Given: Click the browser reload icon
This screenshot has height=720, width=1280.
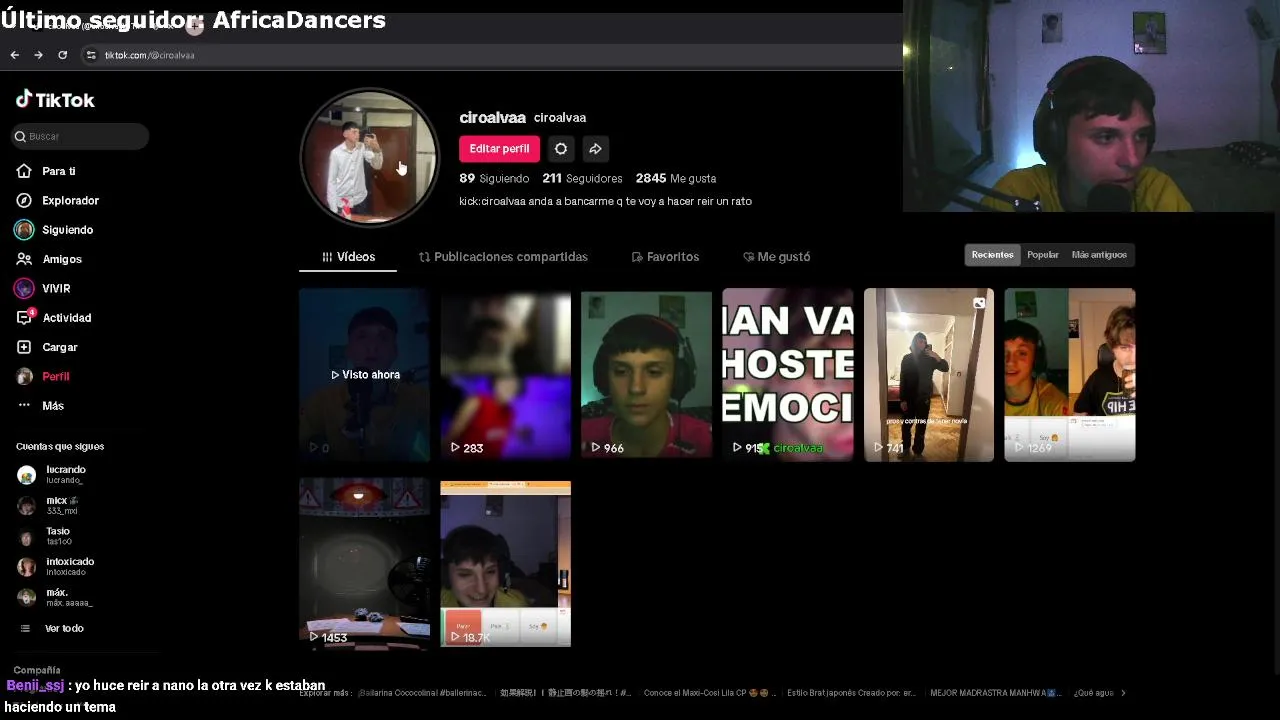Looking at the screenshot, I should 62,55.
